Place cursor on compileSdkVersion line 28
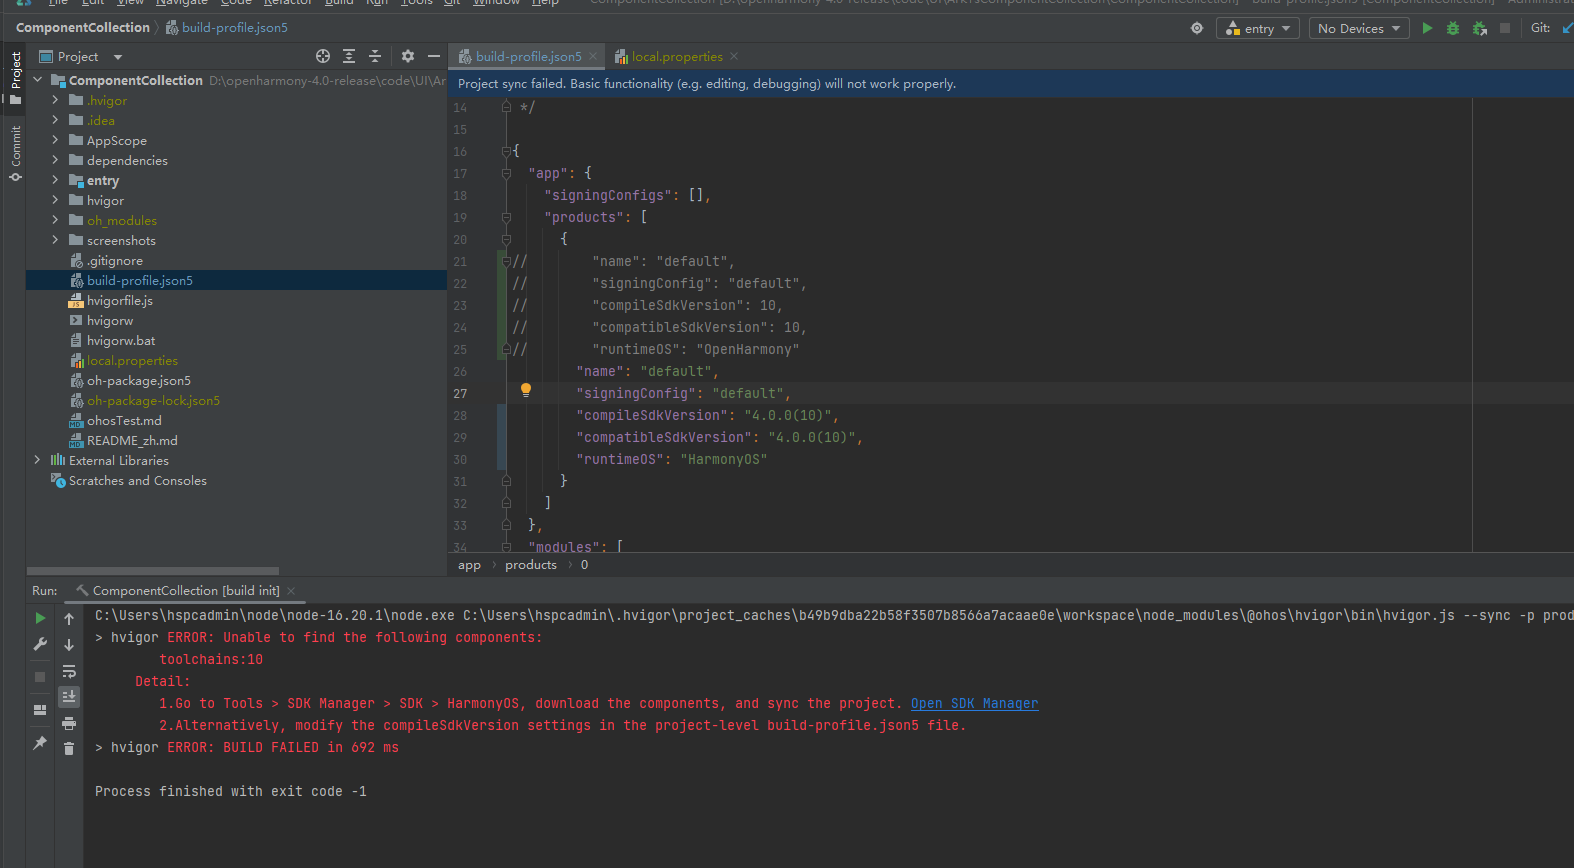The height and width of the screenshot is (868, 1574). point(707,415)
